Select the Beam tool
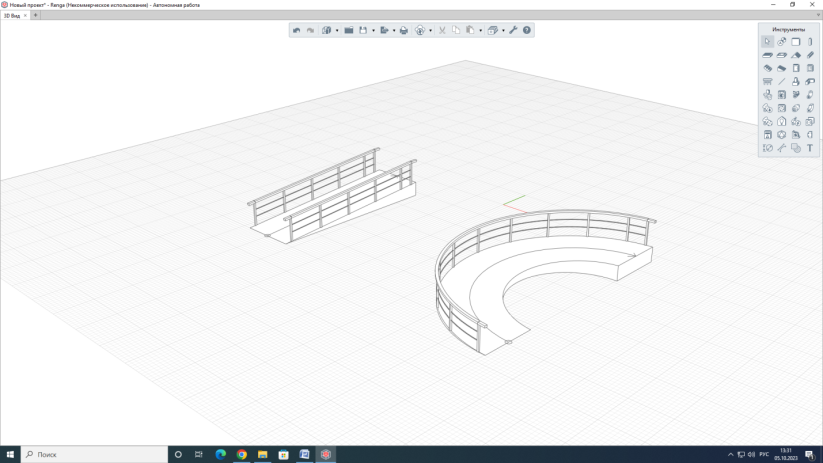Image resolution: width=823 pixels, height=463 pixels. [x=810, y=55]
